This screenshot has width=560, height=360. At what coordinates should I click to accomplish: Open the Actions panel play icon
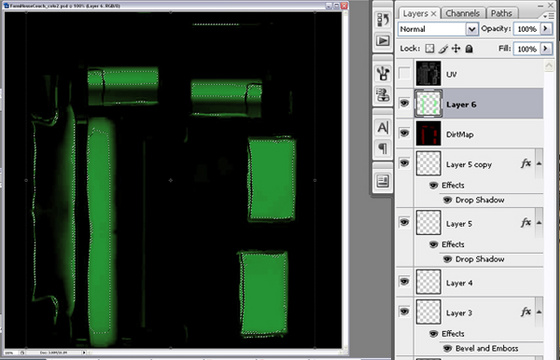point(383,40)
